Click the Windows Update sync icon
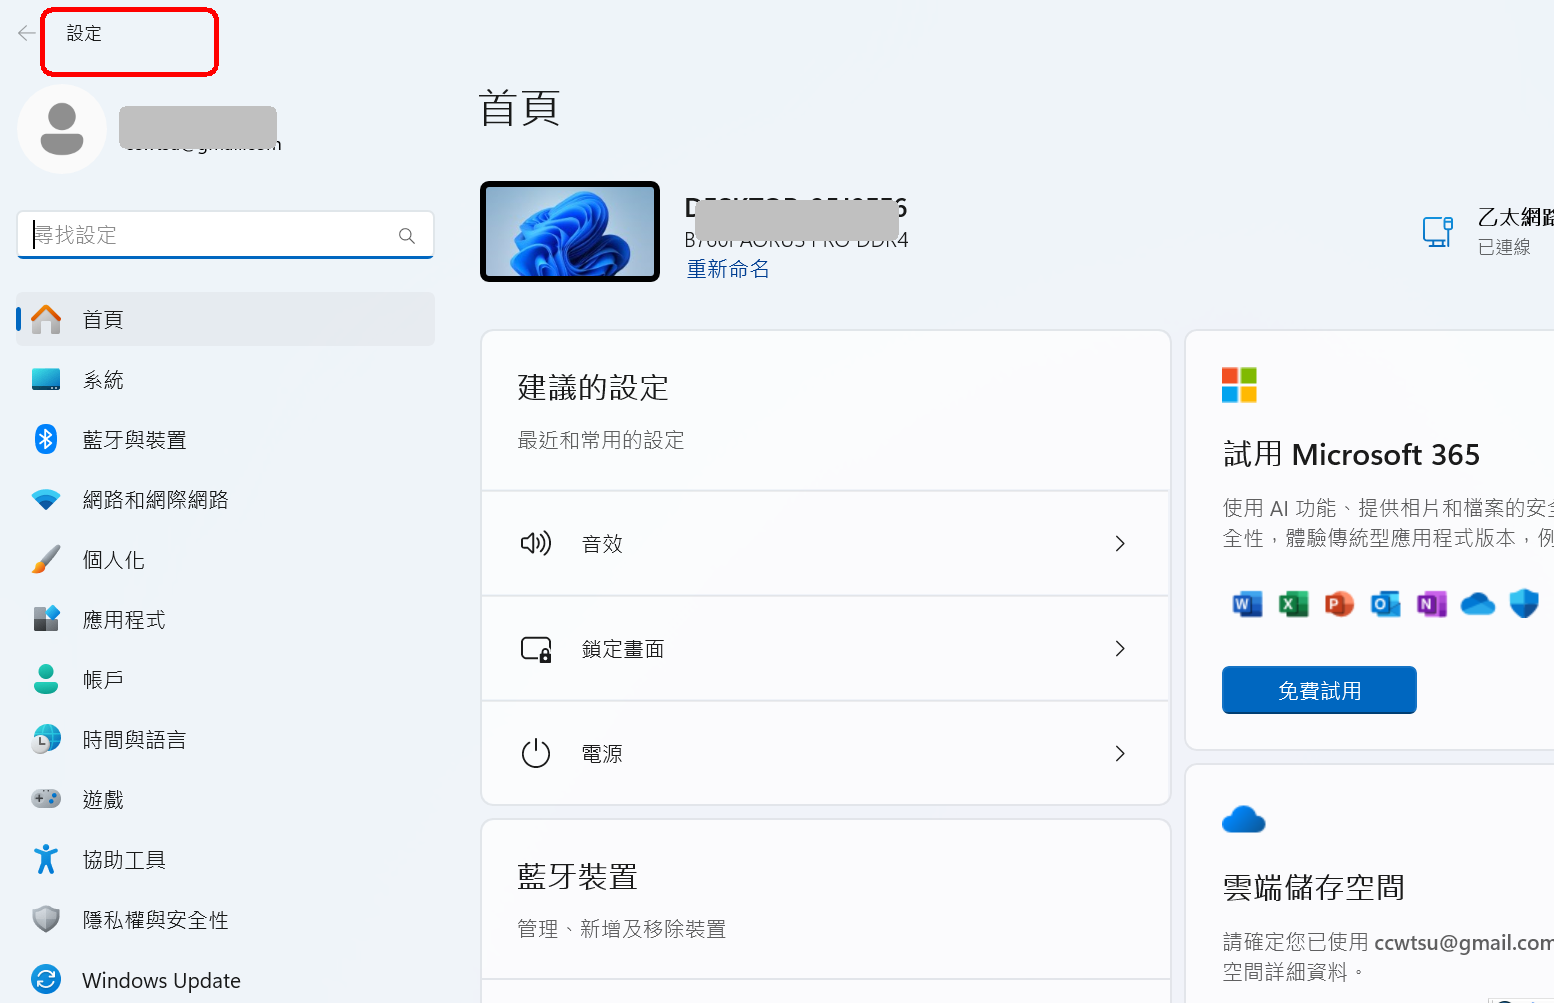Screen dimensions: 1554x1003 click(x=46, y=979)
